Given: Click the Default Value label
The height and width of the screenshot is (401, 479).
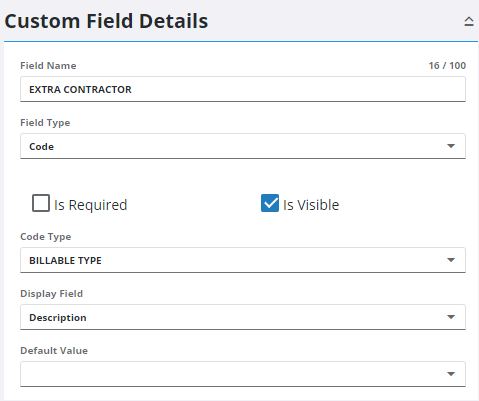Looking at the screenshot, I should (x=54, y=351).
